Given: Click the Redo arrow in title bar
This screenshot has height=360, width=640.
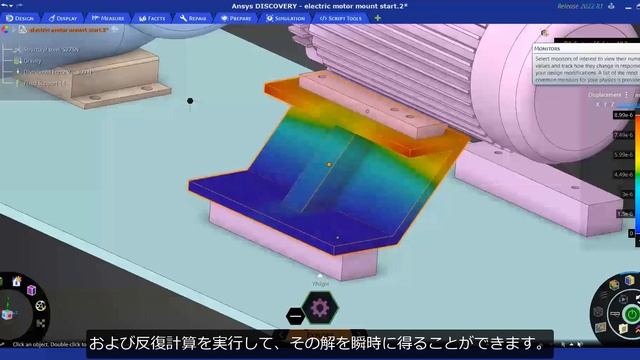Looking at the screenshot, I should tap(19, 5).
